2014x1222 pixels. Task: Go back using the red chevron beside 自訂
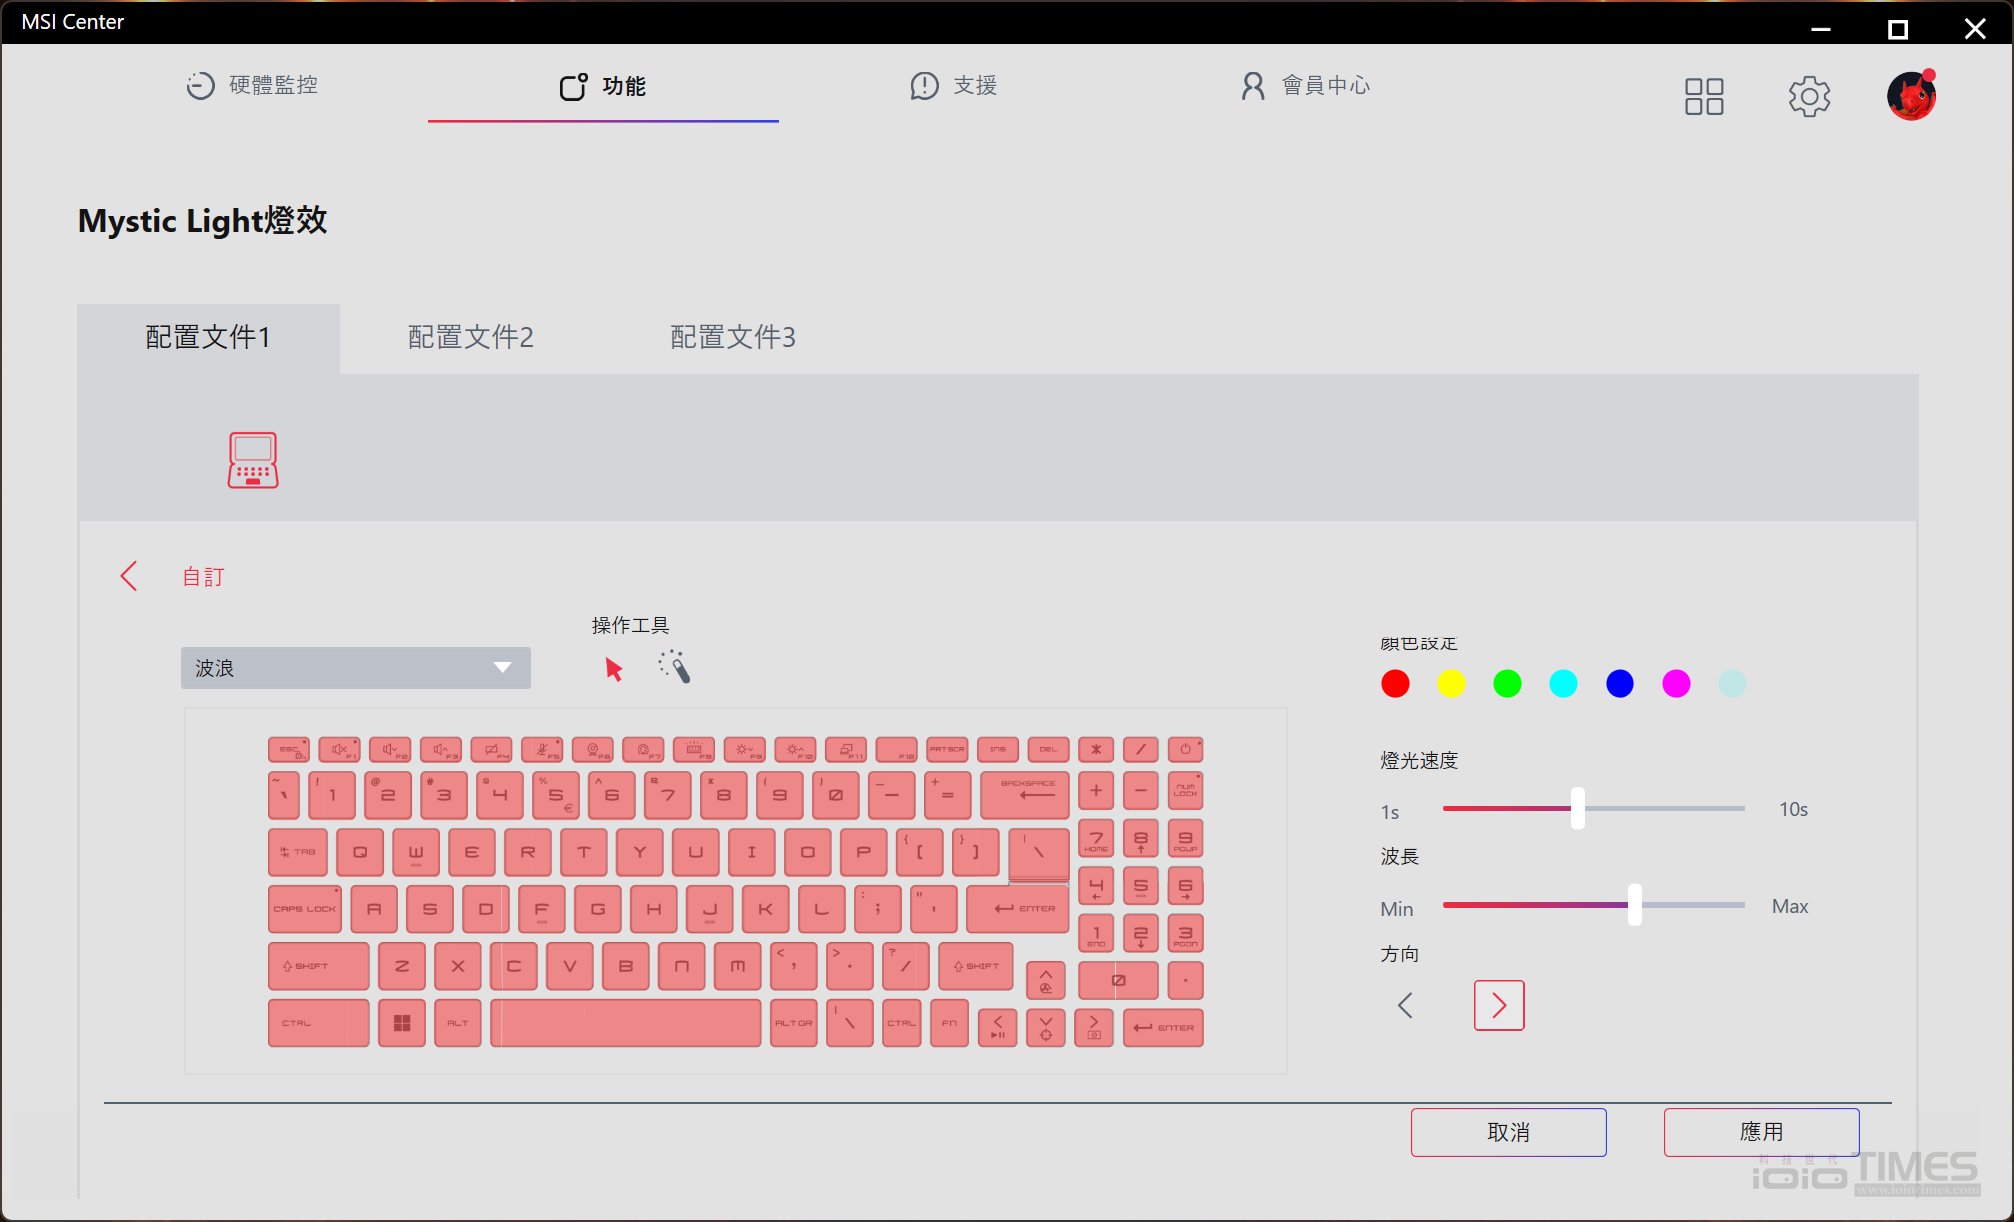click(129, 576)
